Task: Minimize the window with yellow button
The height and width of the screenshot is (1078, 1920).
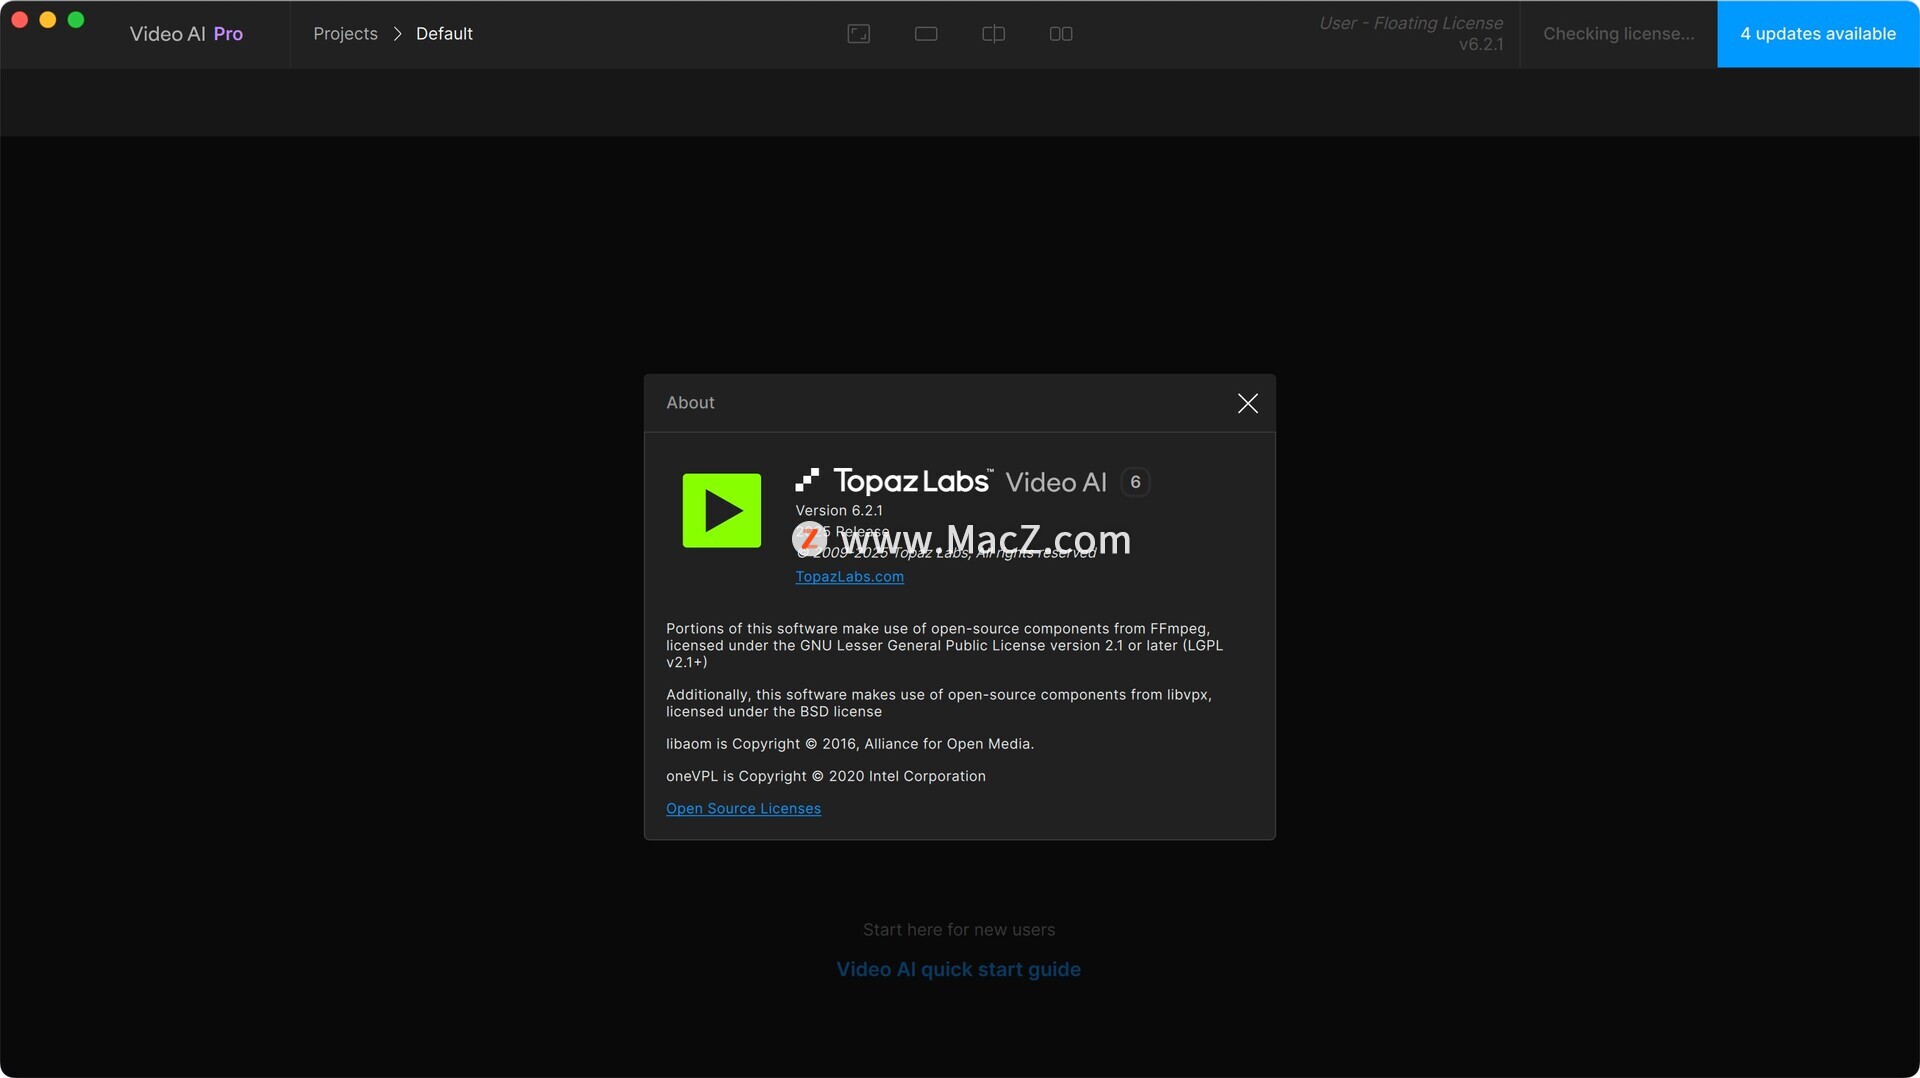Action: 47,20
